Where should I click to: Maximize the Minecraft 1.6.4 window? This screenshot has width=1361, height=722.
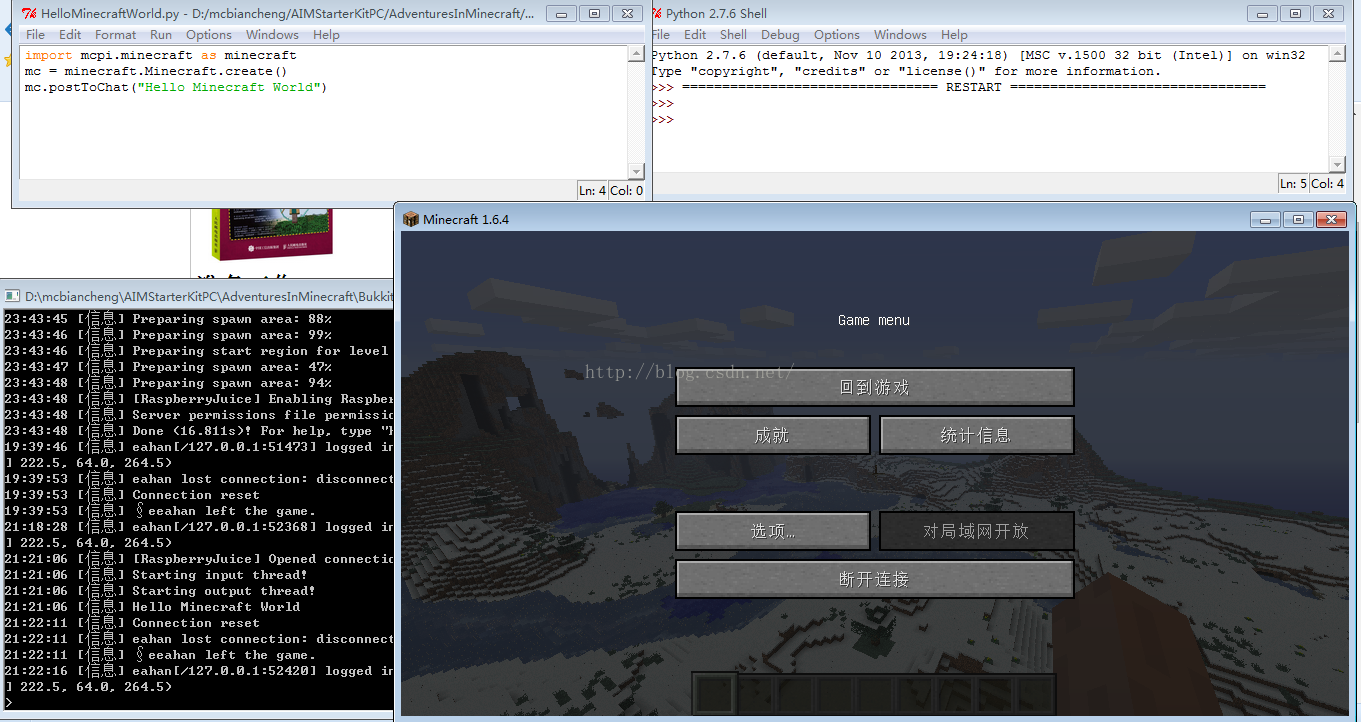(1298, 219)
